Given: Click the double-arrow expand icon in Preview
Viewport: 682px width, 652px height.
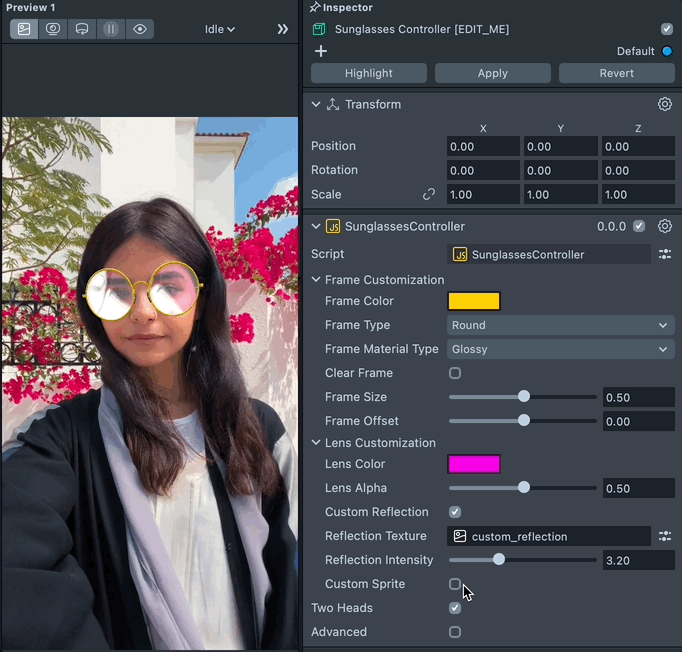Looking at the screenshot, I should pos(282,29).
